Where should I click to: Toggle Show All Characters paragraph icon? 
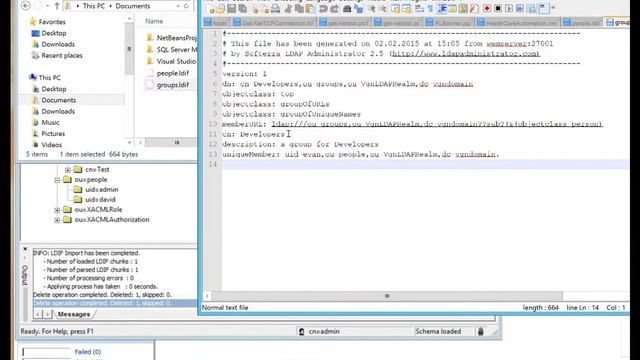tap(430, 8)
